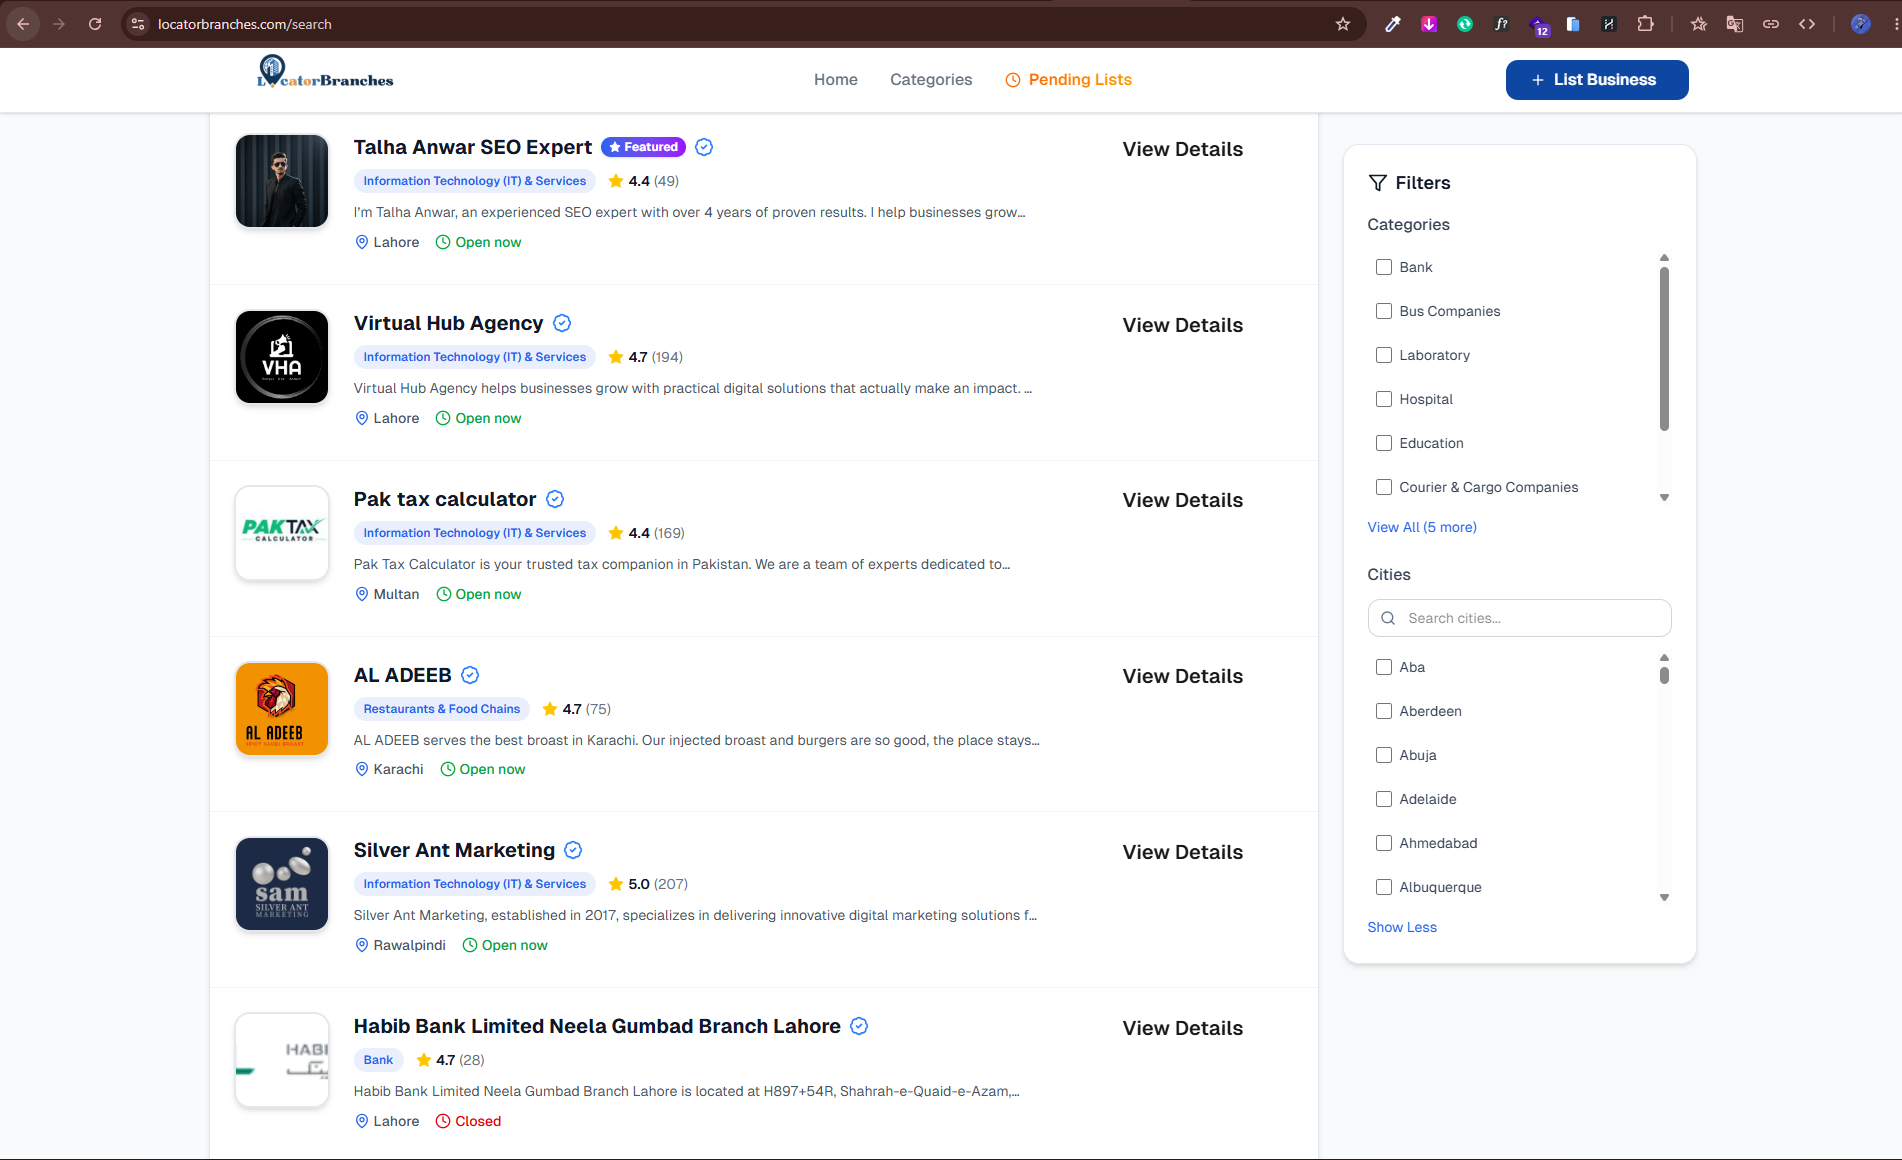Click the categories list scrollbar thumb
The image size is (1902, 1160).
pyautogui.click(x=1664, y=349)
